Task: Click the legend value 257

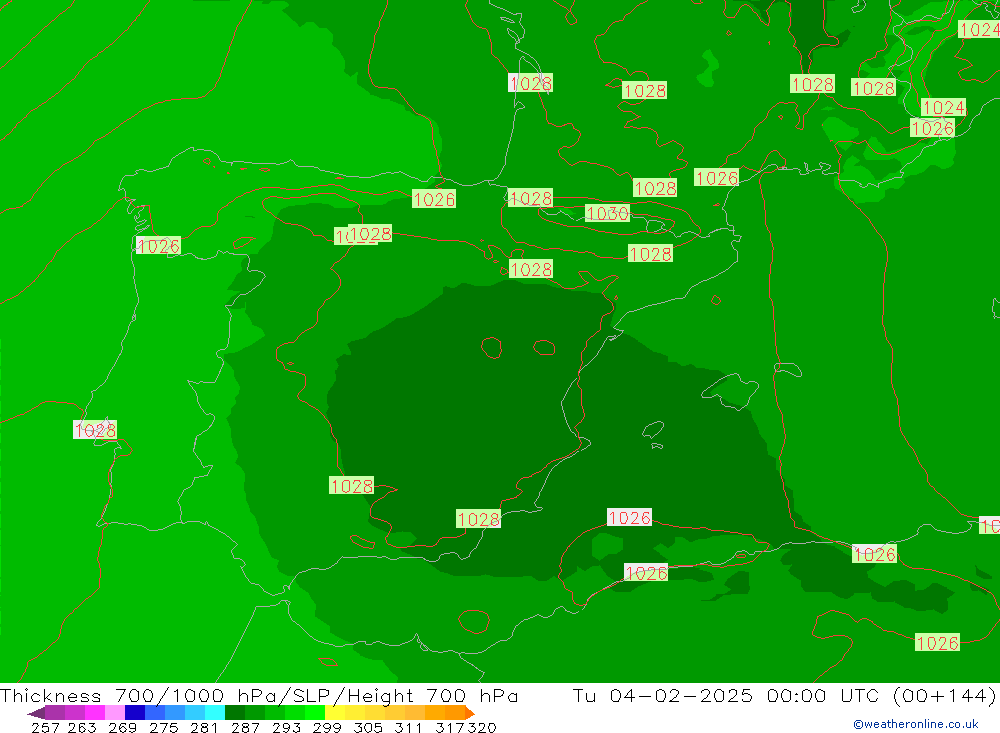Action: pos(45,727)
